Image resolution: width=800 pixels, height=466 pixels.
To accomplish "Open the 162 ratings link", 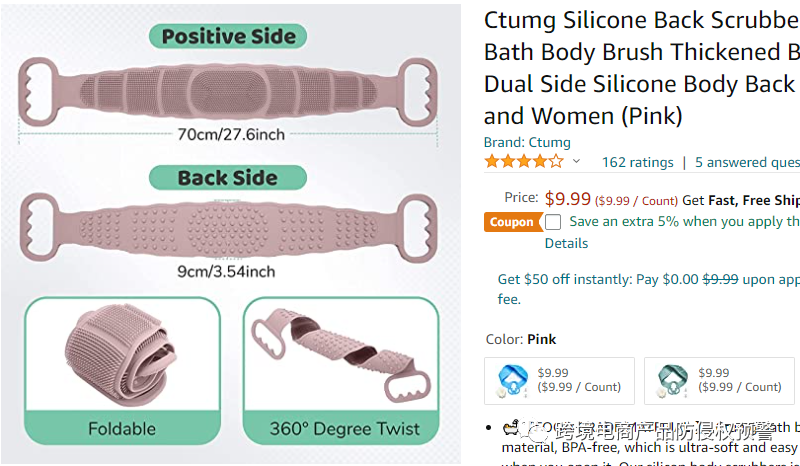I will (x=637, y=162).
